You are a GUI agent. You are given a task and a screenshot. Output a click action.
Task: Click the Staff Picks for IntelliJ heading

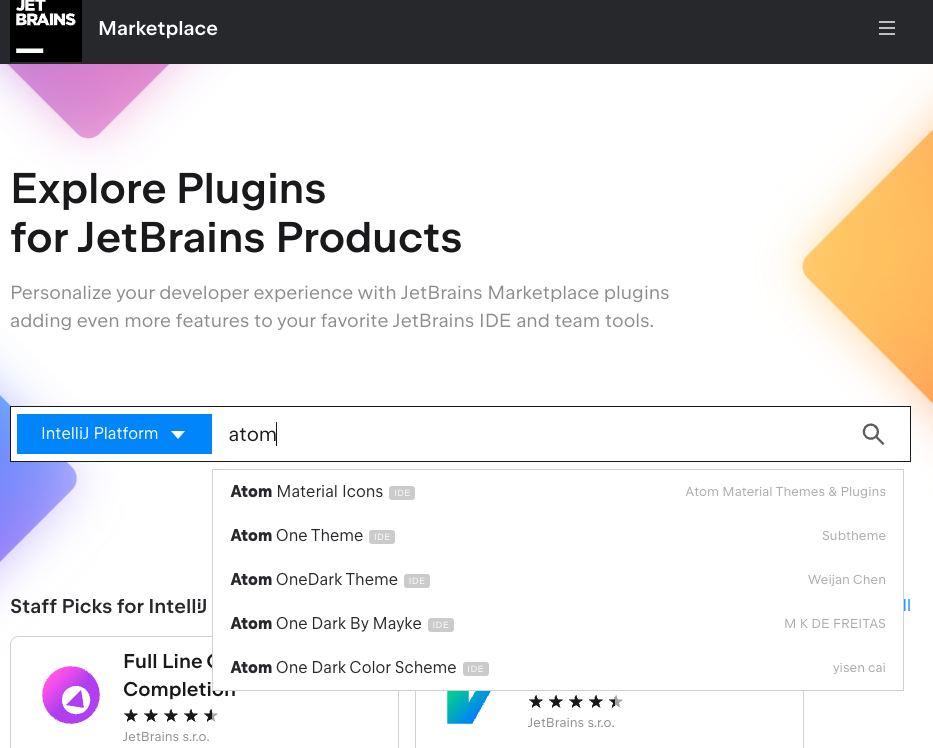[108, 606]
